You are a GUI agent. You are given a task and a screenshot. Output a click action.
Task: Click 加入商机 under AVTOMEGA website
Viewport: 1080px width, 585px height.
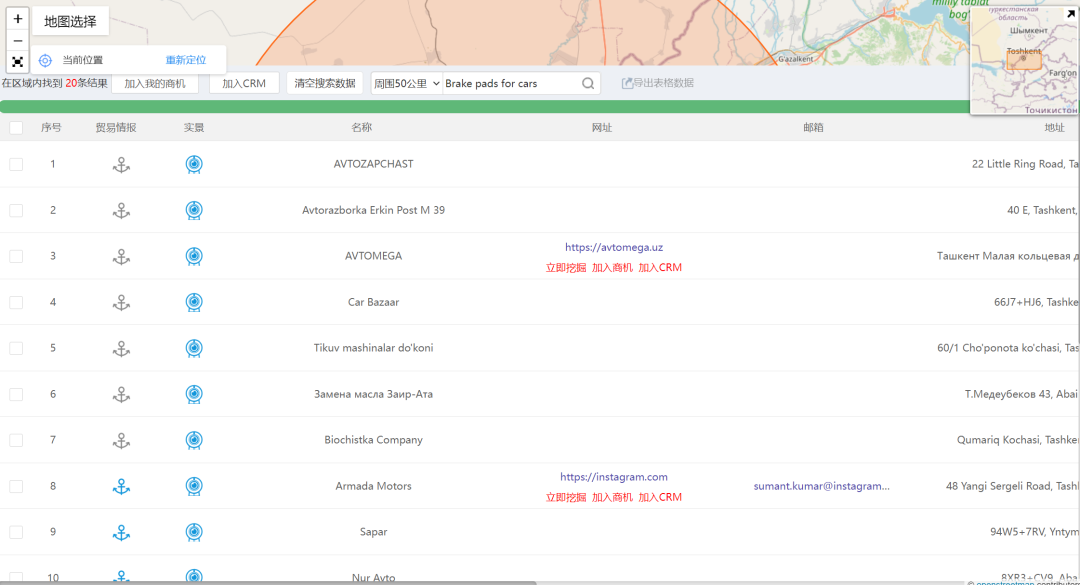coord(612,267)
